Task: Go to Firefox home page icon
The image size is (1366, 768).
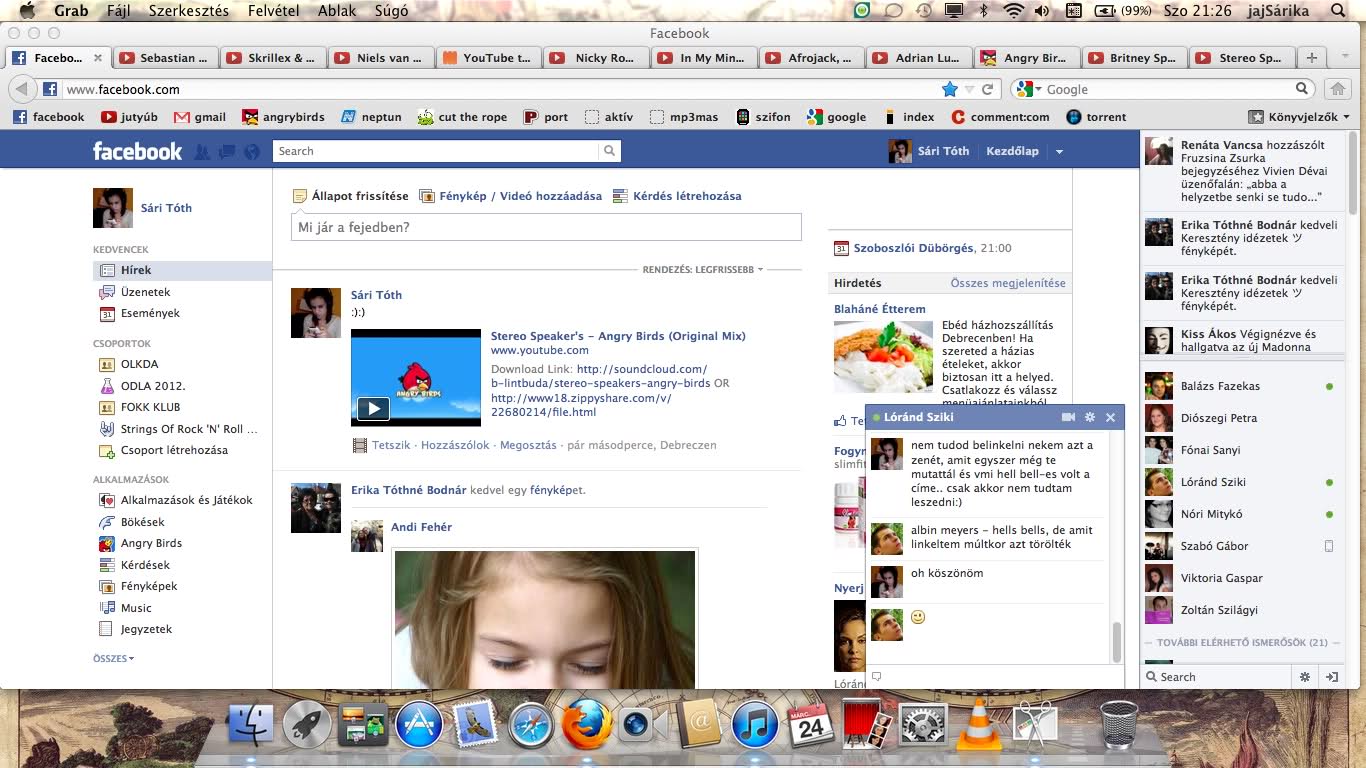Action: click(1337, 89)
